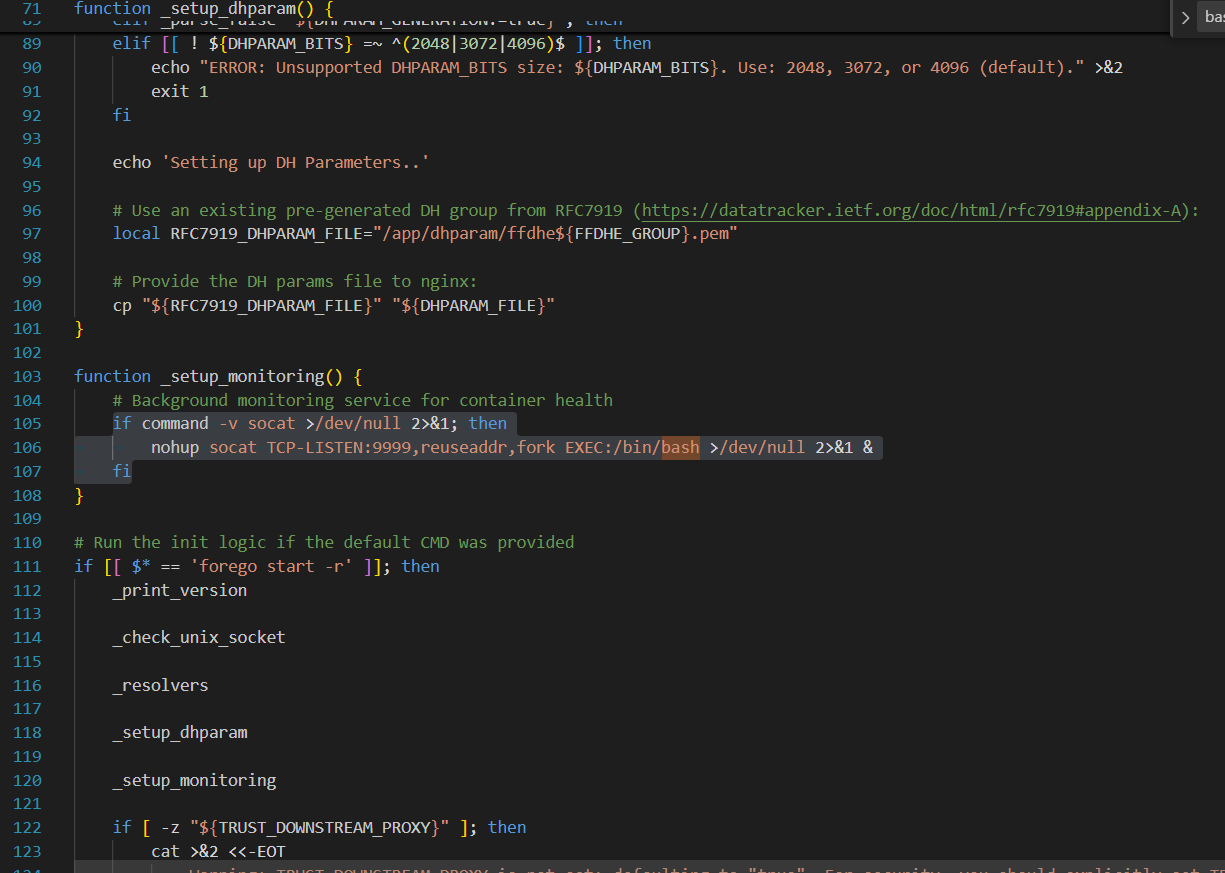This screenshot has width=1225, height=873.
Task: Click 'nohup' at start of line 106
Action: click(x=175, y=447)
